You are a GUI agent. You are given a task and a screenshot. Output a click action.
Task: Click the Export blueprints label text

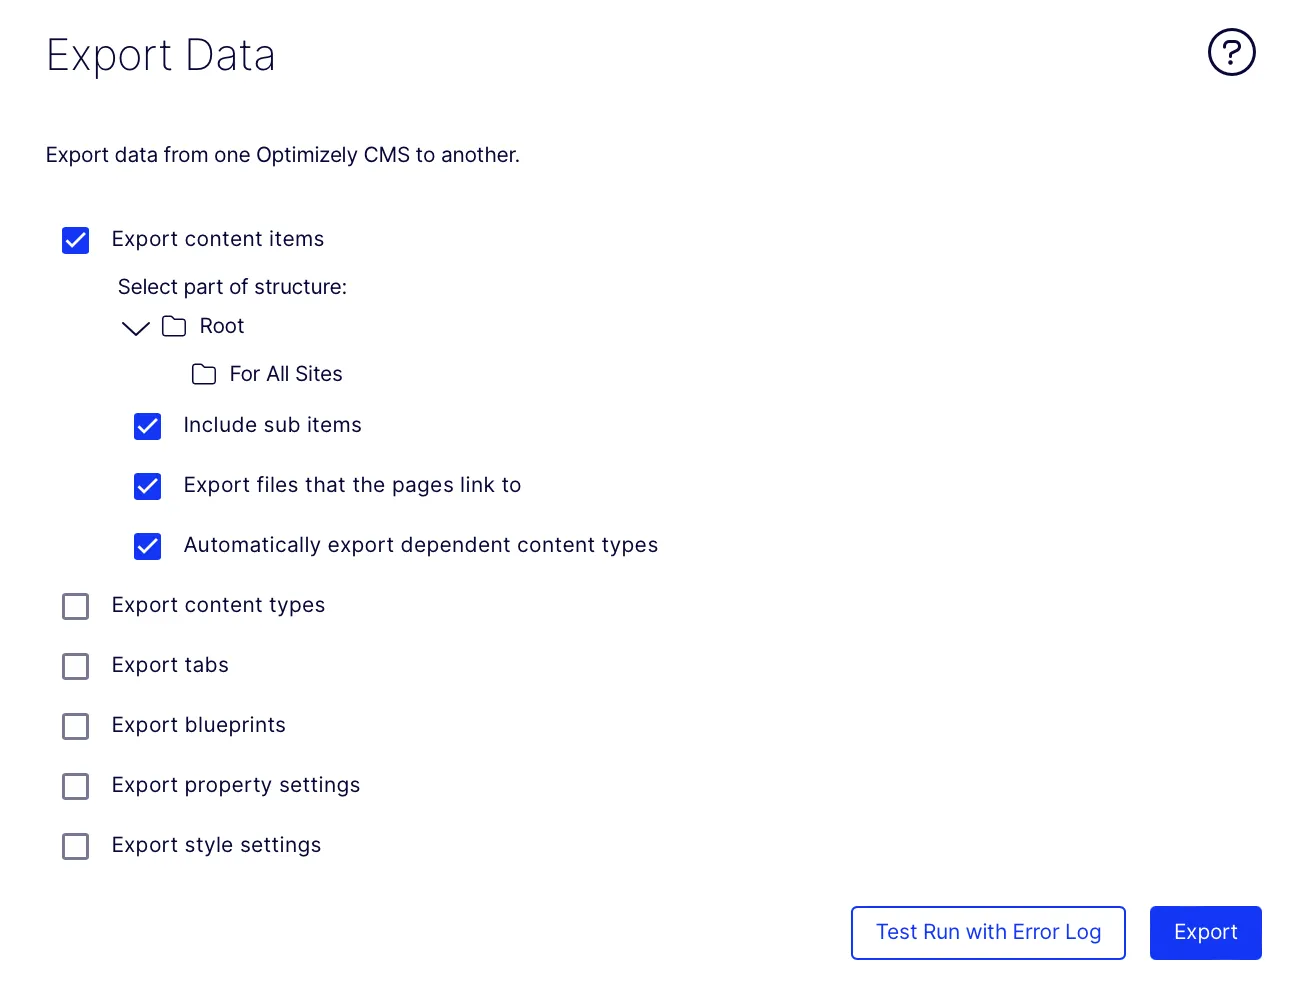(x=199, y=725)
